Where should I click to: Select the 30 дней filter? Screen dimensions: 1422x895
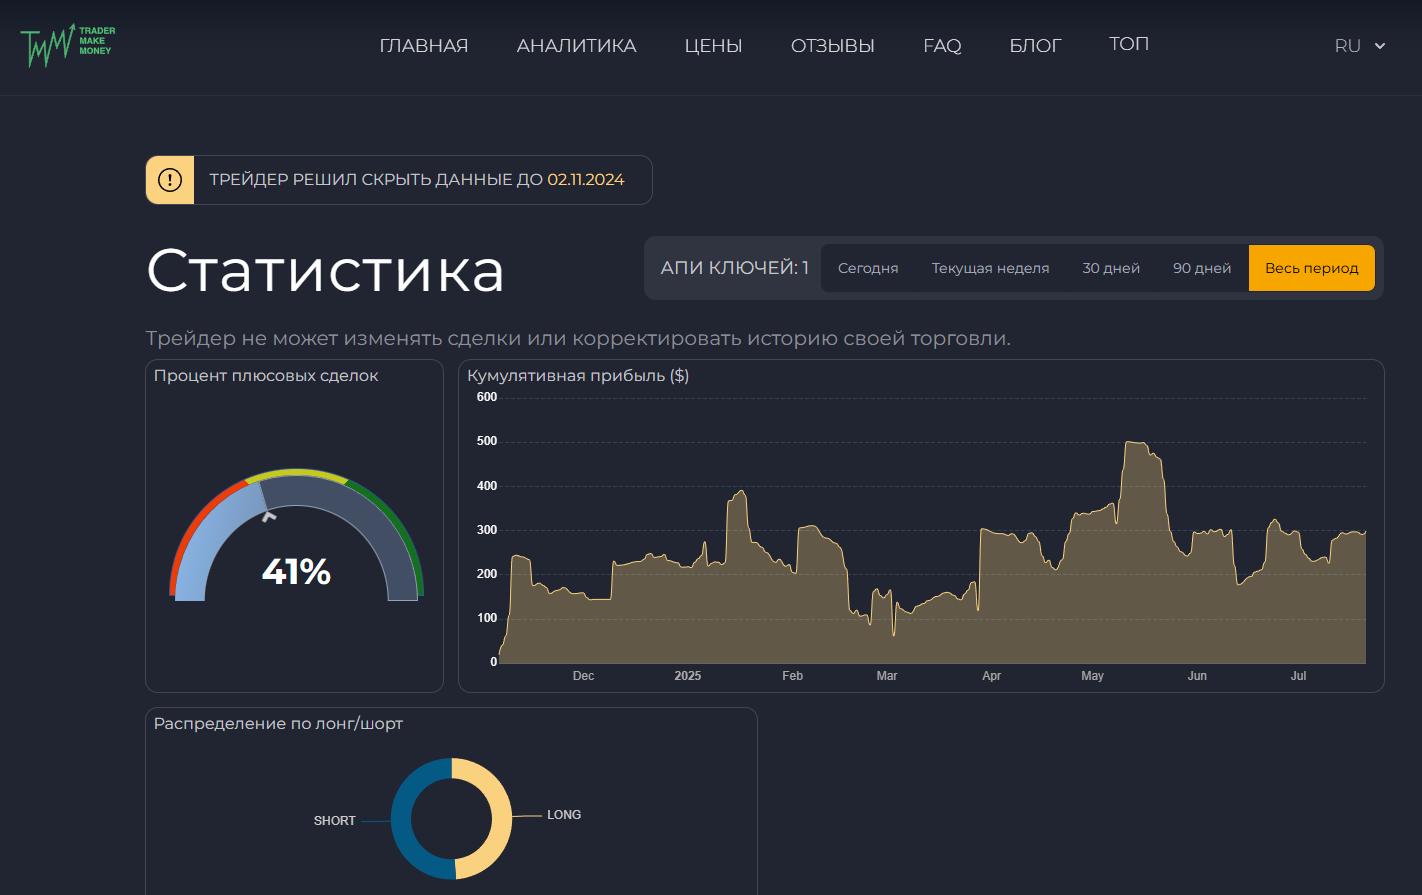coord(1110,268)
